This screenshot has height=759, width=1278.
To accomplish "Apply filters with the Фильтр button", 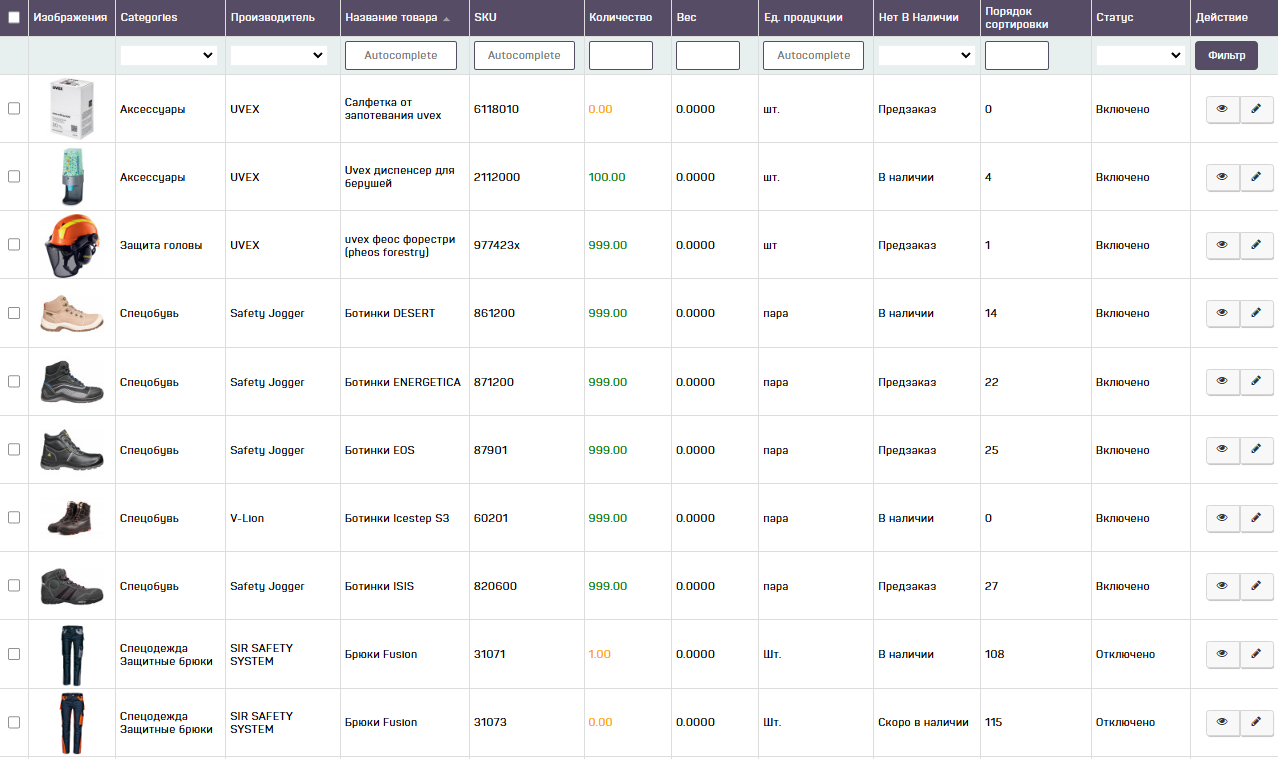I will [1226, 55].
